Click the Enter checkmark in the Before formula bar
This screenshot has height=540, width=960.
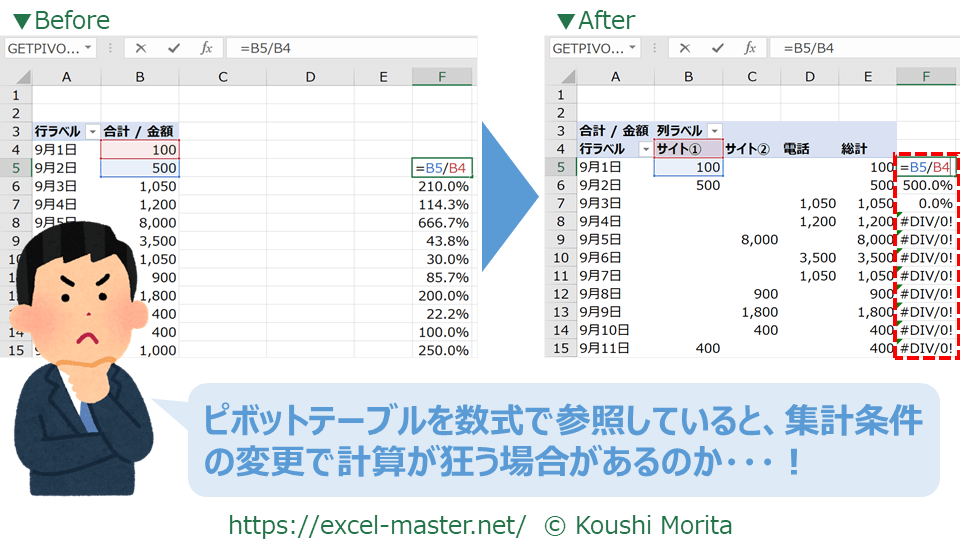[174, 48]
